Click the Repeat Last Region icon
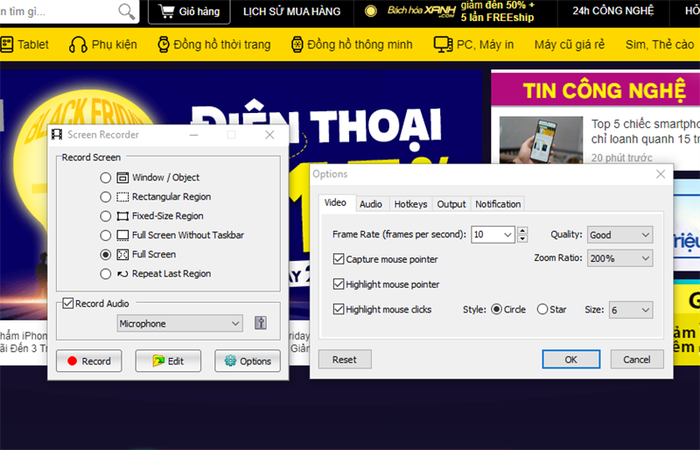 click(x=122, y=274)
